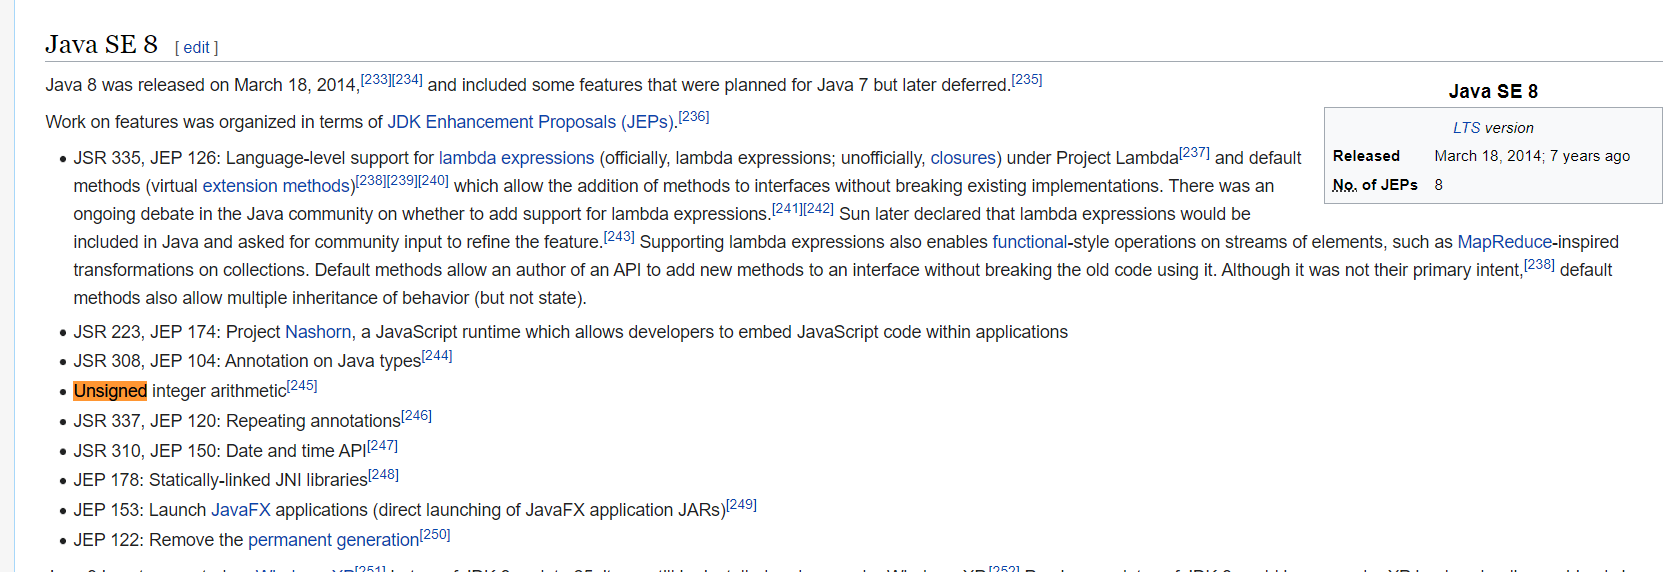Open citation [244] after Annotation on Java types
The width and height of the screenshot is (1671, 572).
pos(437,355)
